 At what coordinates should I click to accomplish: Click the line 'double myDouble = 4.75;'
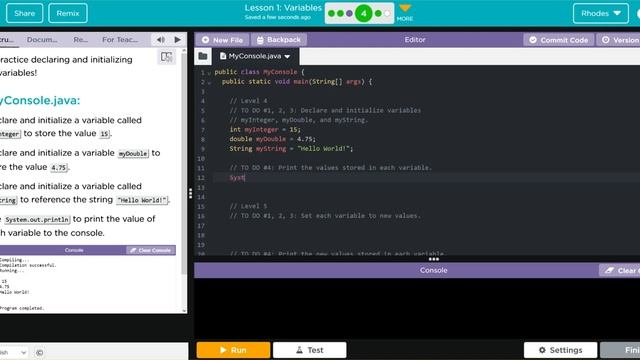[272, 139]
